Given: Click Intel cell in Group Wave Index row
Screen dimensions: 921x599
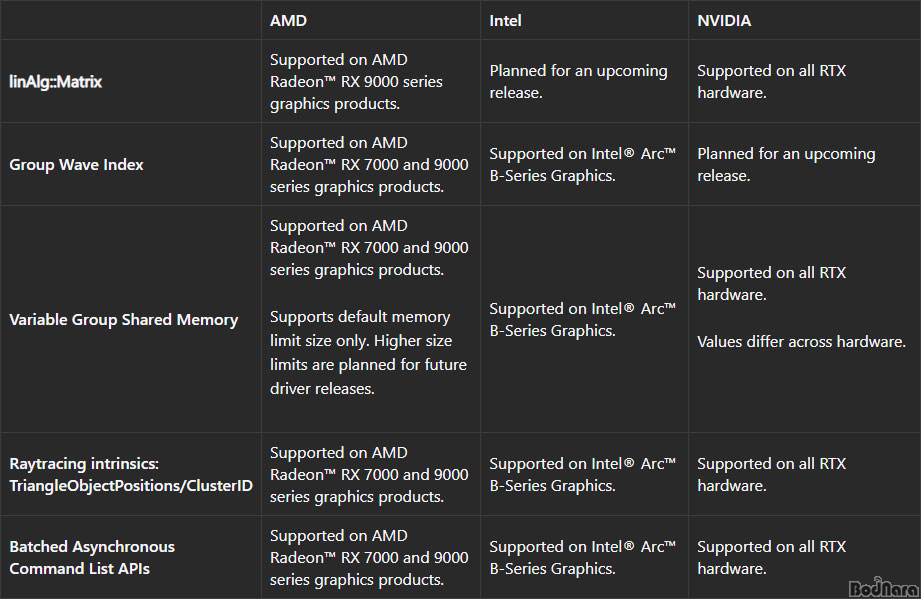Looking at the screenshot, I should 582,165.
